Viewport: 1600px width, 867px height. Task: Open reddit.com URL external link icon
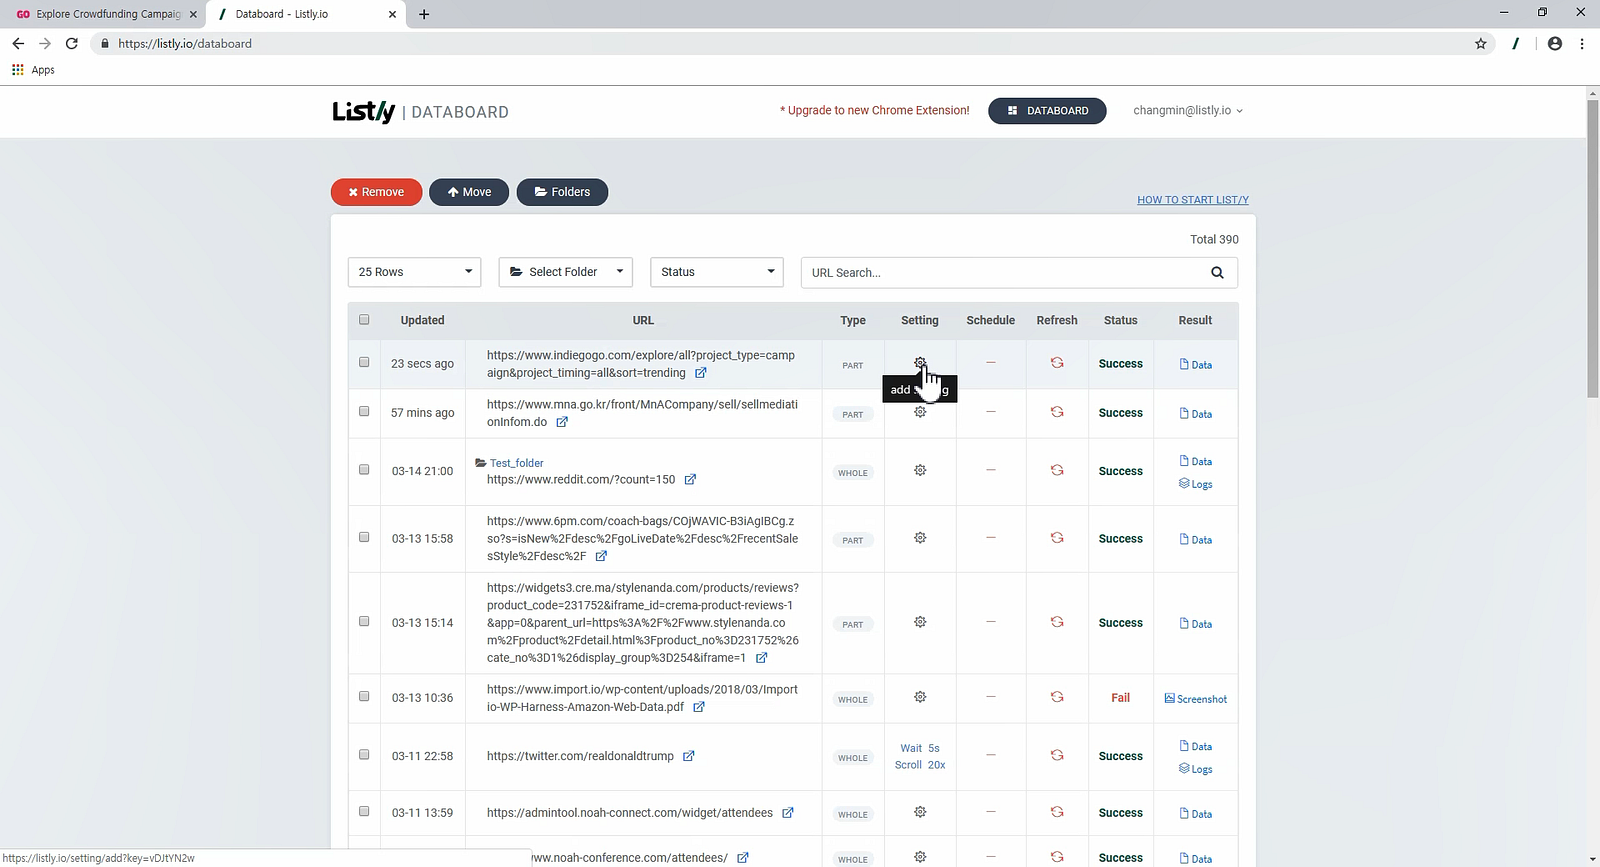click(x=690, y=480)
